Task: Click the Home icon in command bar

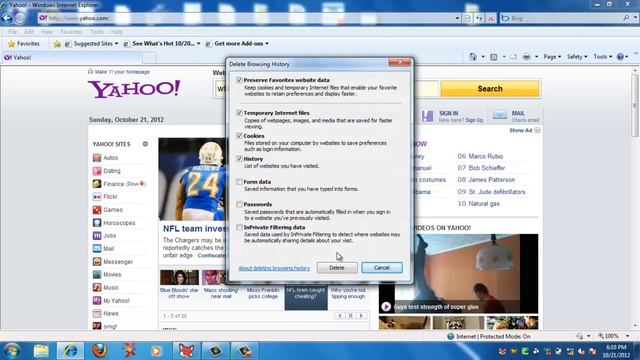Action: pos(473,57)
